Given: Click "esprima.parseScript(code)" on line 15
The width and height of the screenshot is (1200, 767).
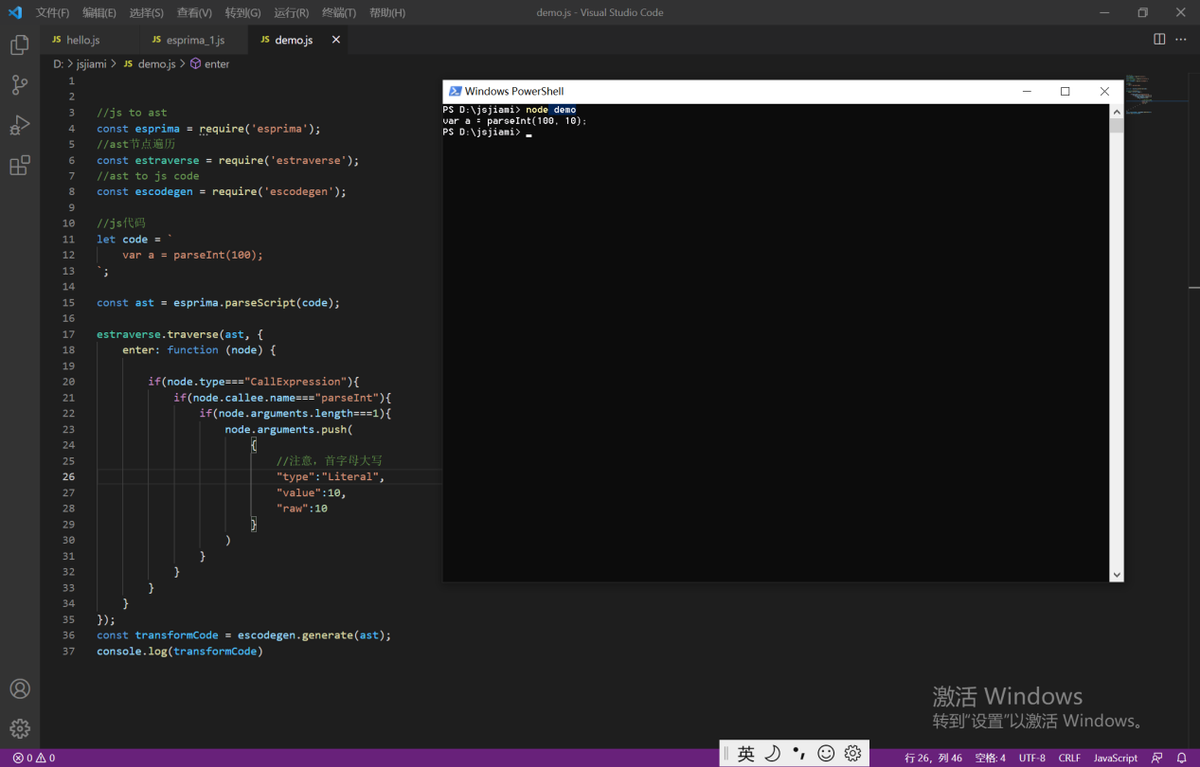Looking at the screenshot, I should click(x=256, y=303).
